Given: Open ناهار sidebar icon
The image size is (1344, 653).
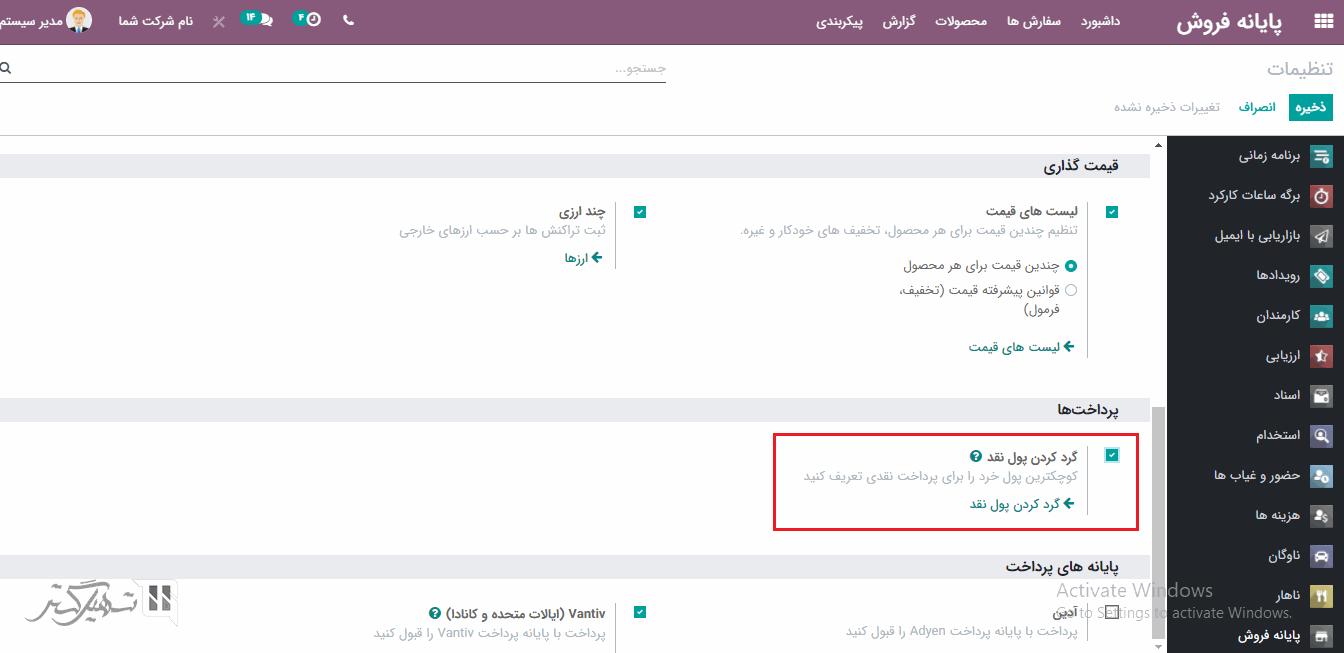Looking at the screenshot, I should click(1322, 597).
